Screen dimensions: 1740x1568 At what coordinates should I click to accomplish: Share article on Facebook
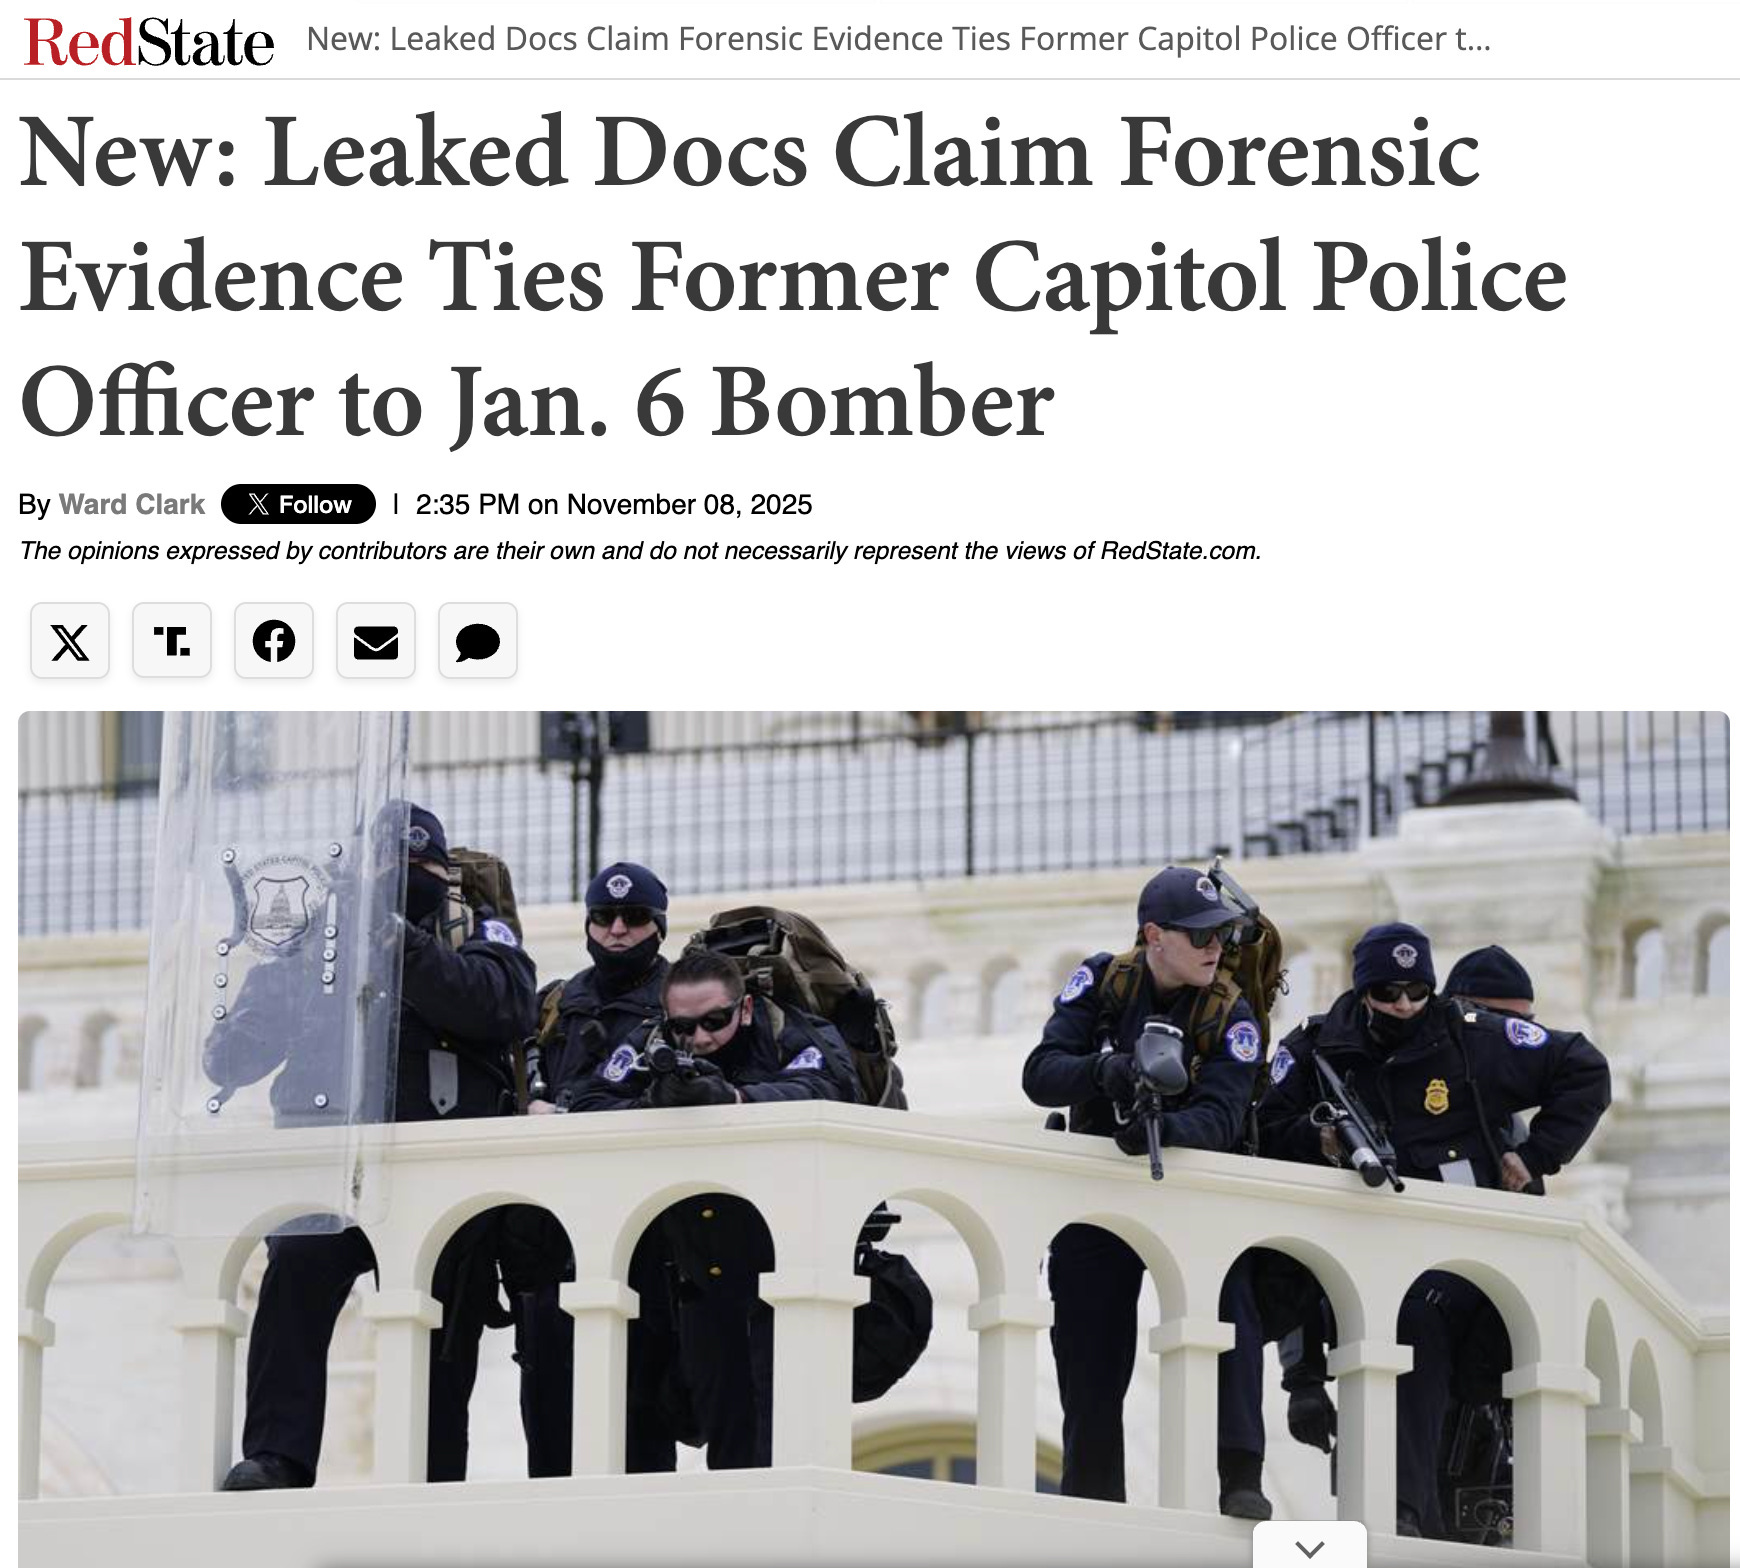pos(274,641)
